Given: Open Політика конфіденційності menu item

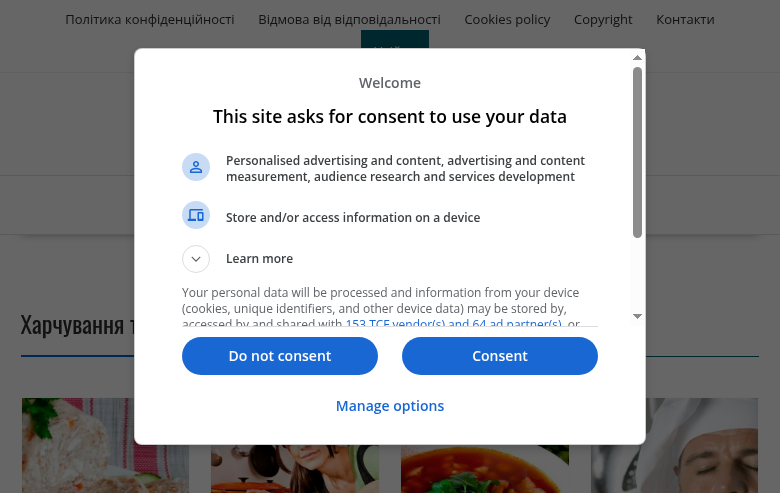Looking at the screenshot, I should (x=150, y=19).
